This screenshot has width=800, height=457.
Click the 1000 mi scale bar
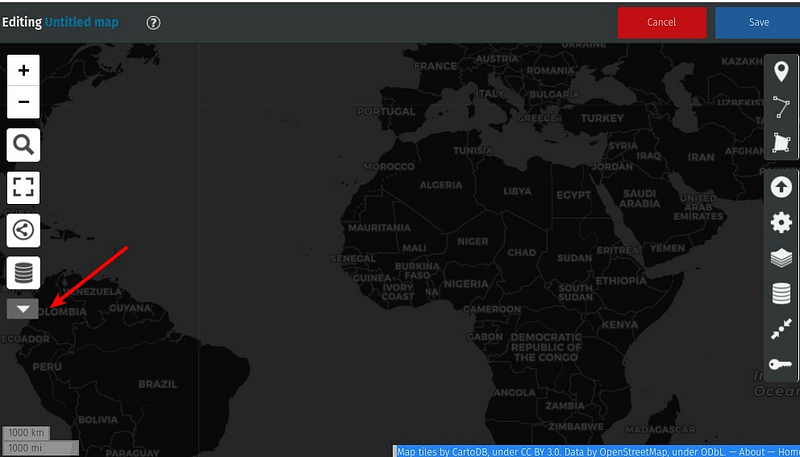41,448
